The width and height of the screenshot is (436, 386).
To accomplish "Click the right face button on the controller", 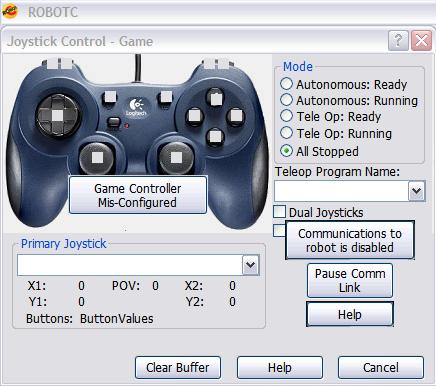I will click(x=236, y=116).
